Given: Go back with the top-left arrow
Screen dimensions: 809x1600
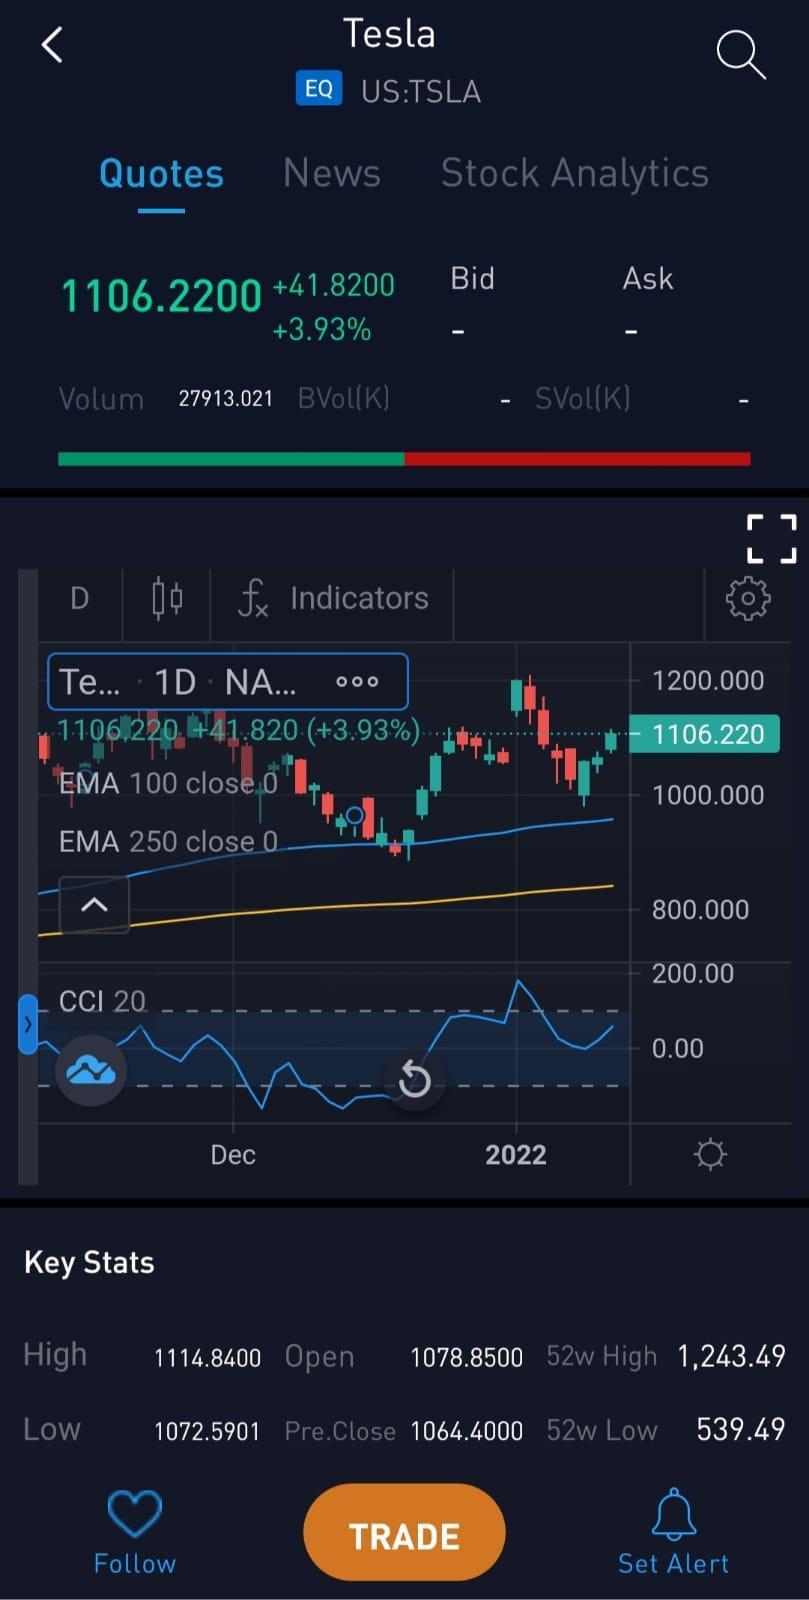Looking at the screenshot, I should tap(52, 45).
